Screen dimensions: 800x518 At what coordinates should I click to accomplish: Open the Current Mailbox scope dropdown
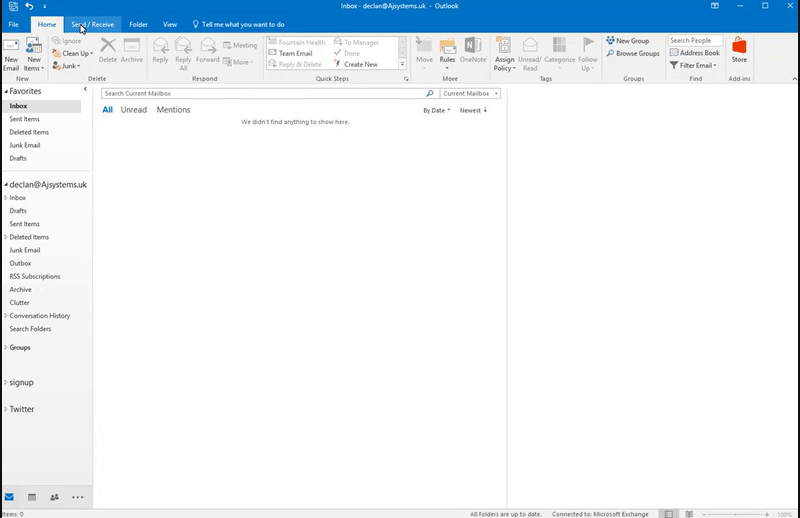tap(470, 93)
